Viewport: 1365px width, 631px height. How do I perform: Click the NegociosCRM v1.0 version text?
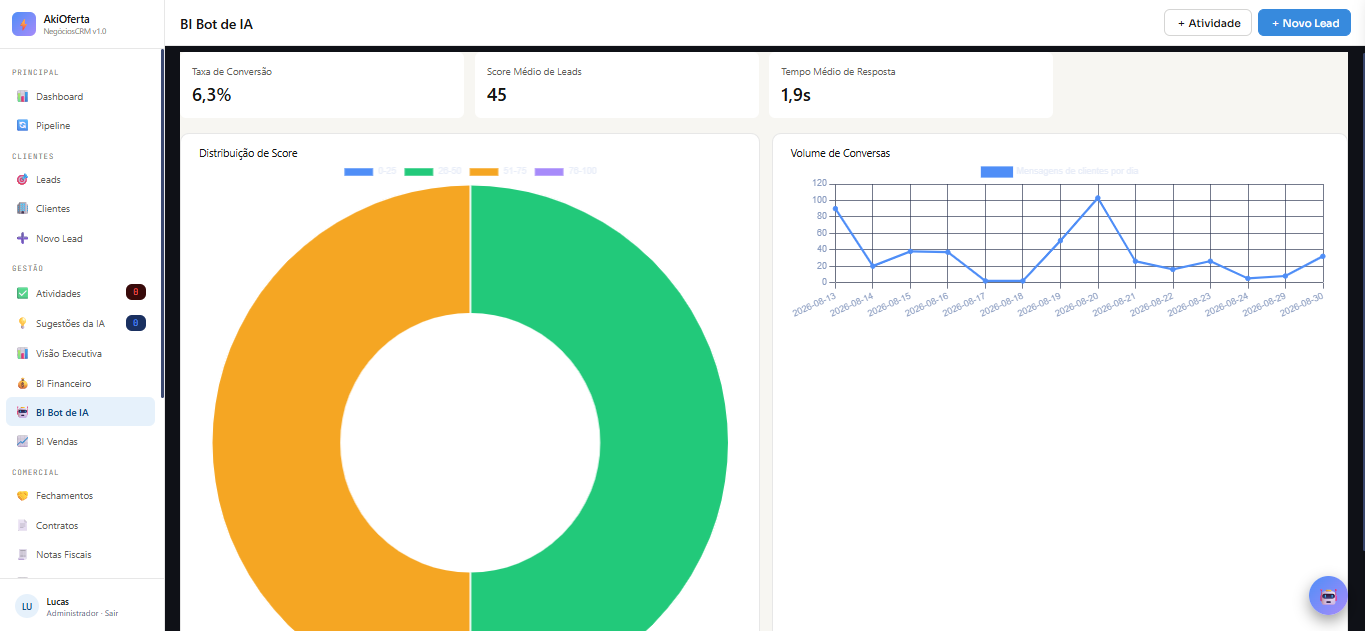pyautogui.click(x=75, y=32)
